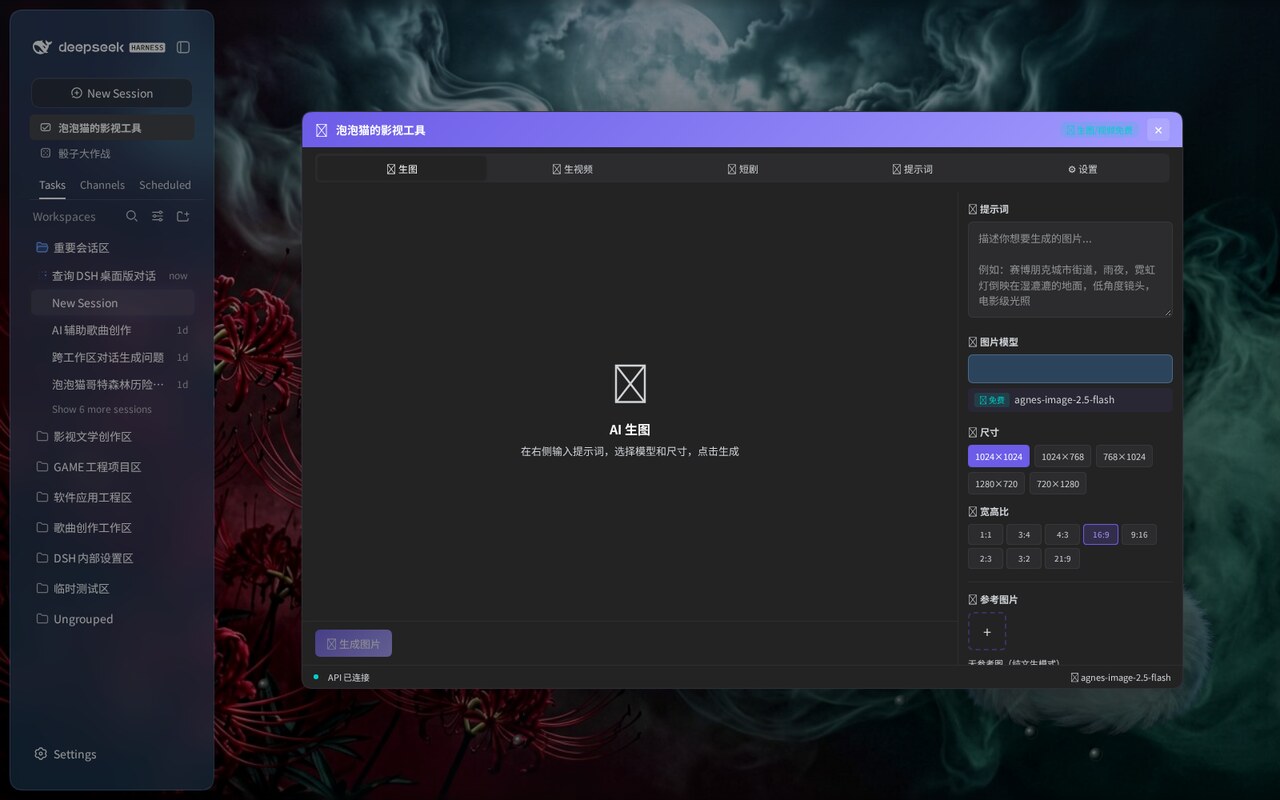Open Settings in the sidebar
The image size is (1280, 800).
pyautogui.click(x=66, y=754)
